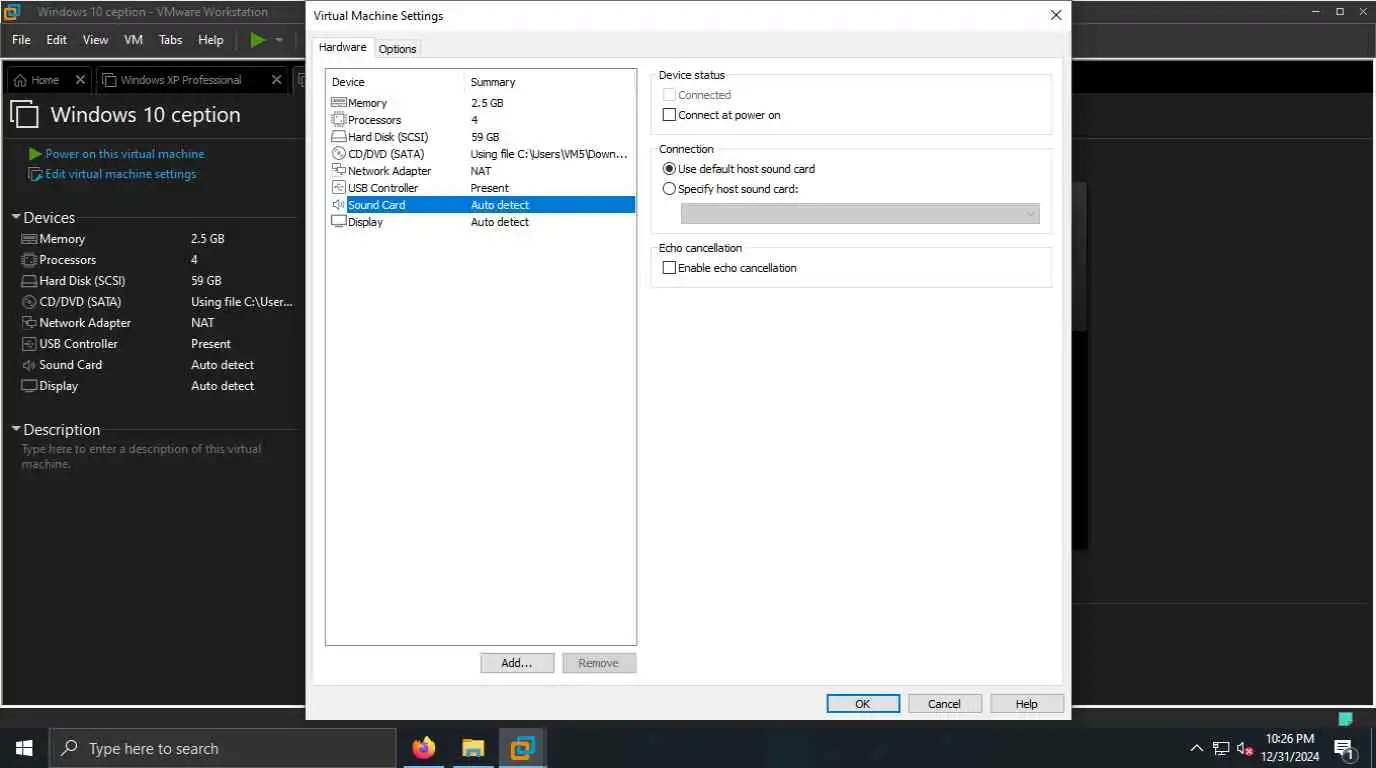Image resolution: width=1376 pixels, height=768 pixels.
Task: Click the Add... button
Action: 517,663
